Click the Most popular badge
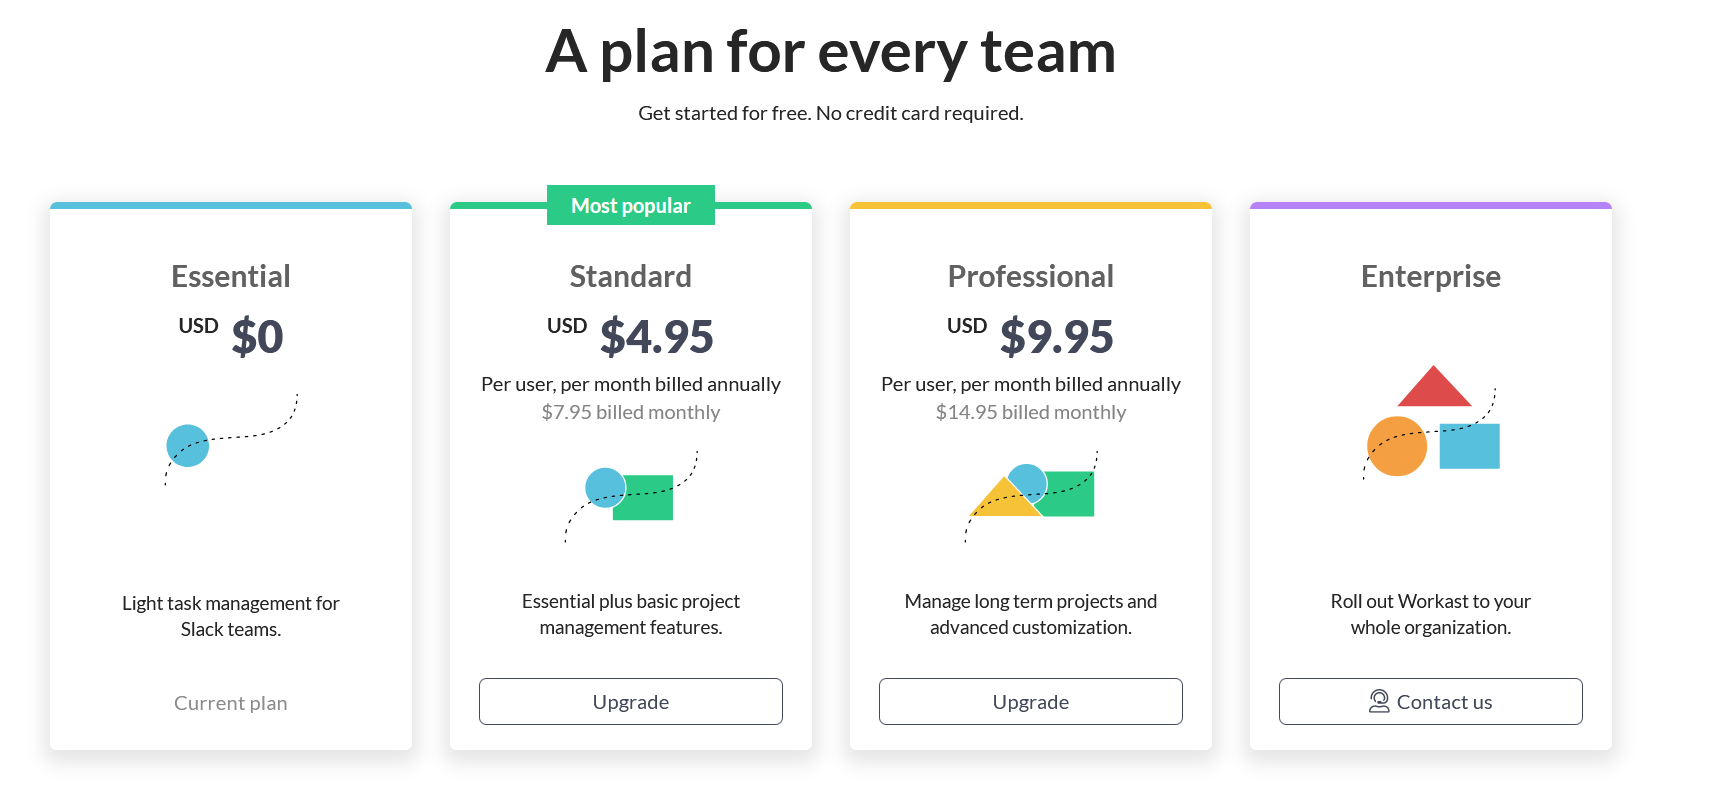1727x787 pixels. coord(630,205)
